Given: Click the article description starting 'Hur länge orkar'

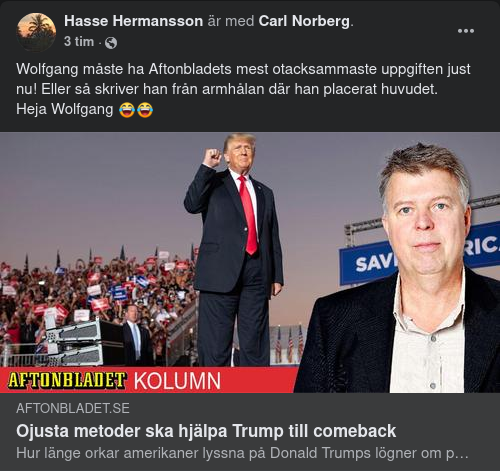Looking at the screenshot, I should pos(242,453).
